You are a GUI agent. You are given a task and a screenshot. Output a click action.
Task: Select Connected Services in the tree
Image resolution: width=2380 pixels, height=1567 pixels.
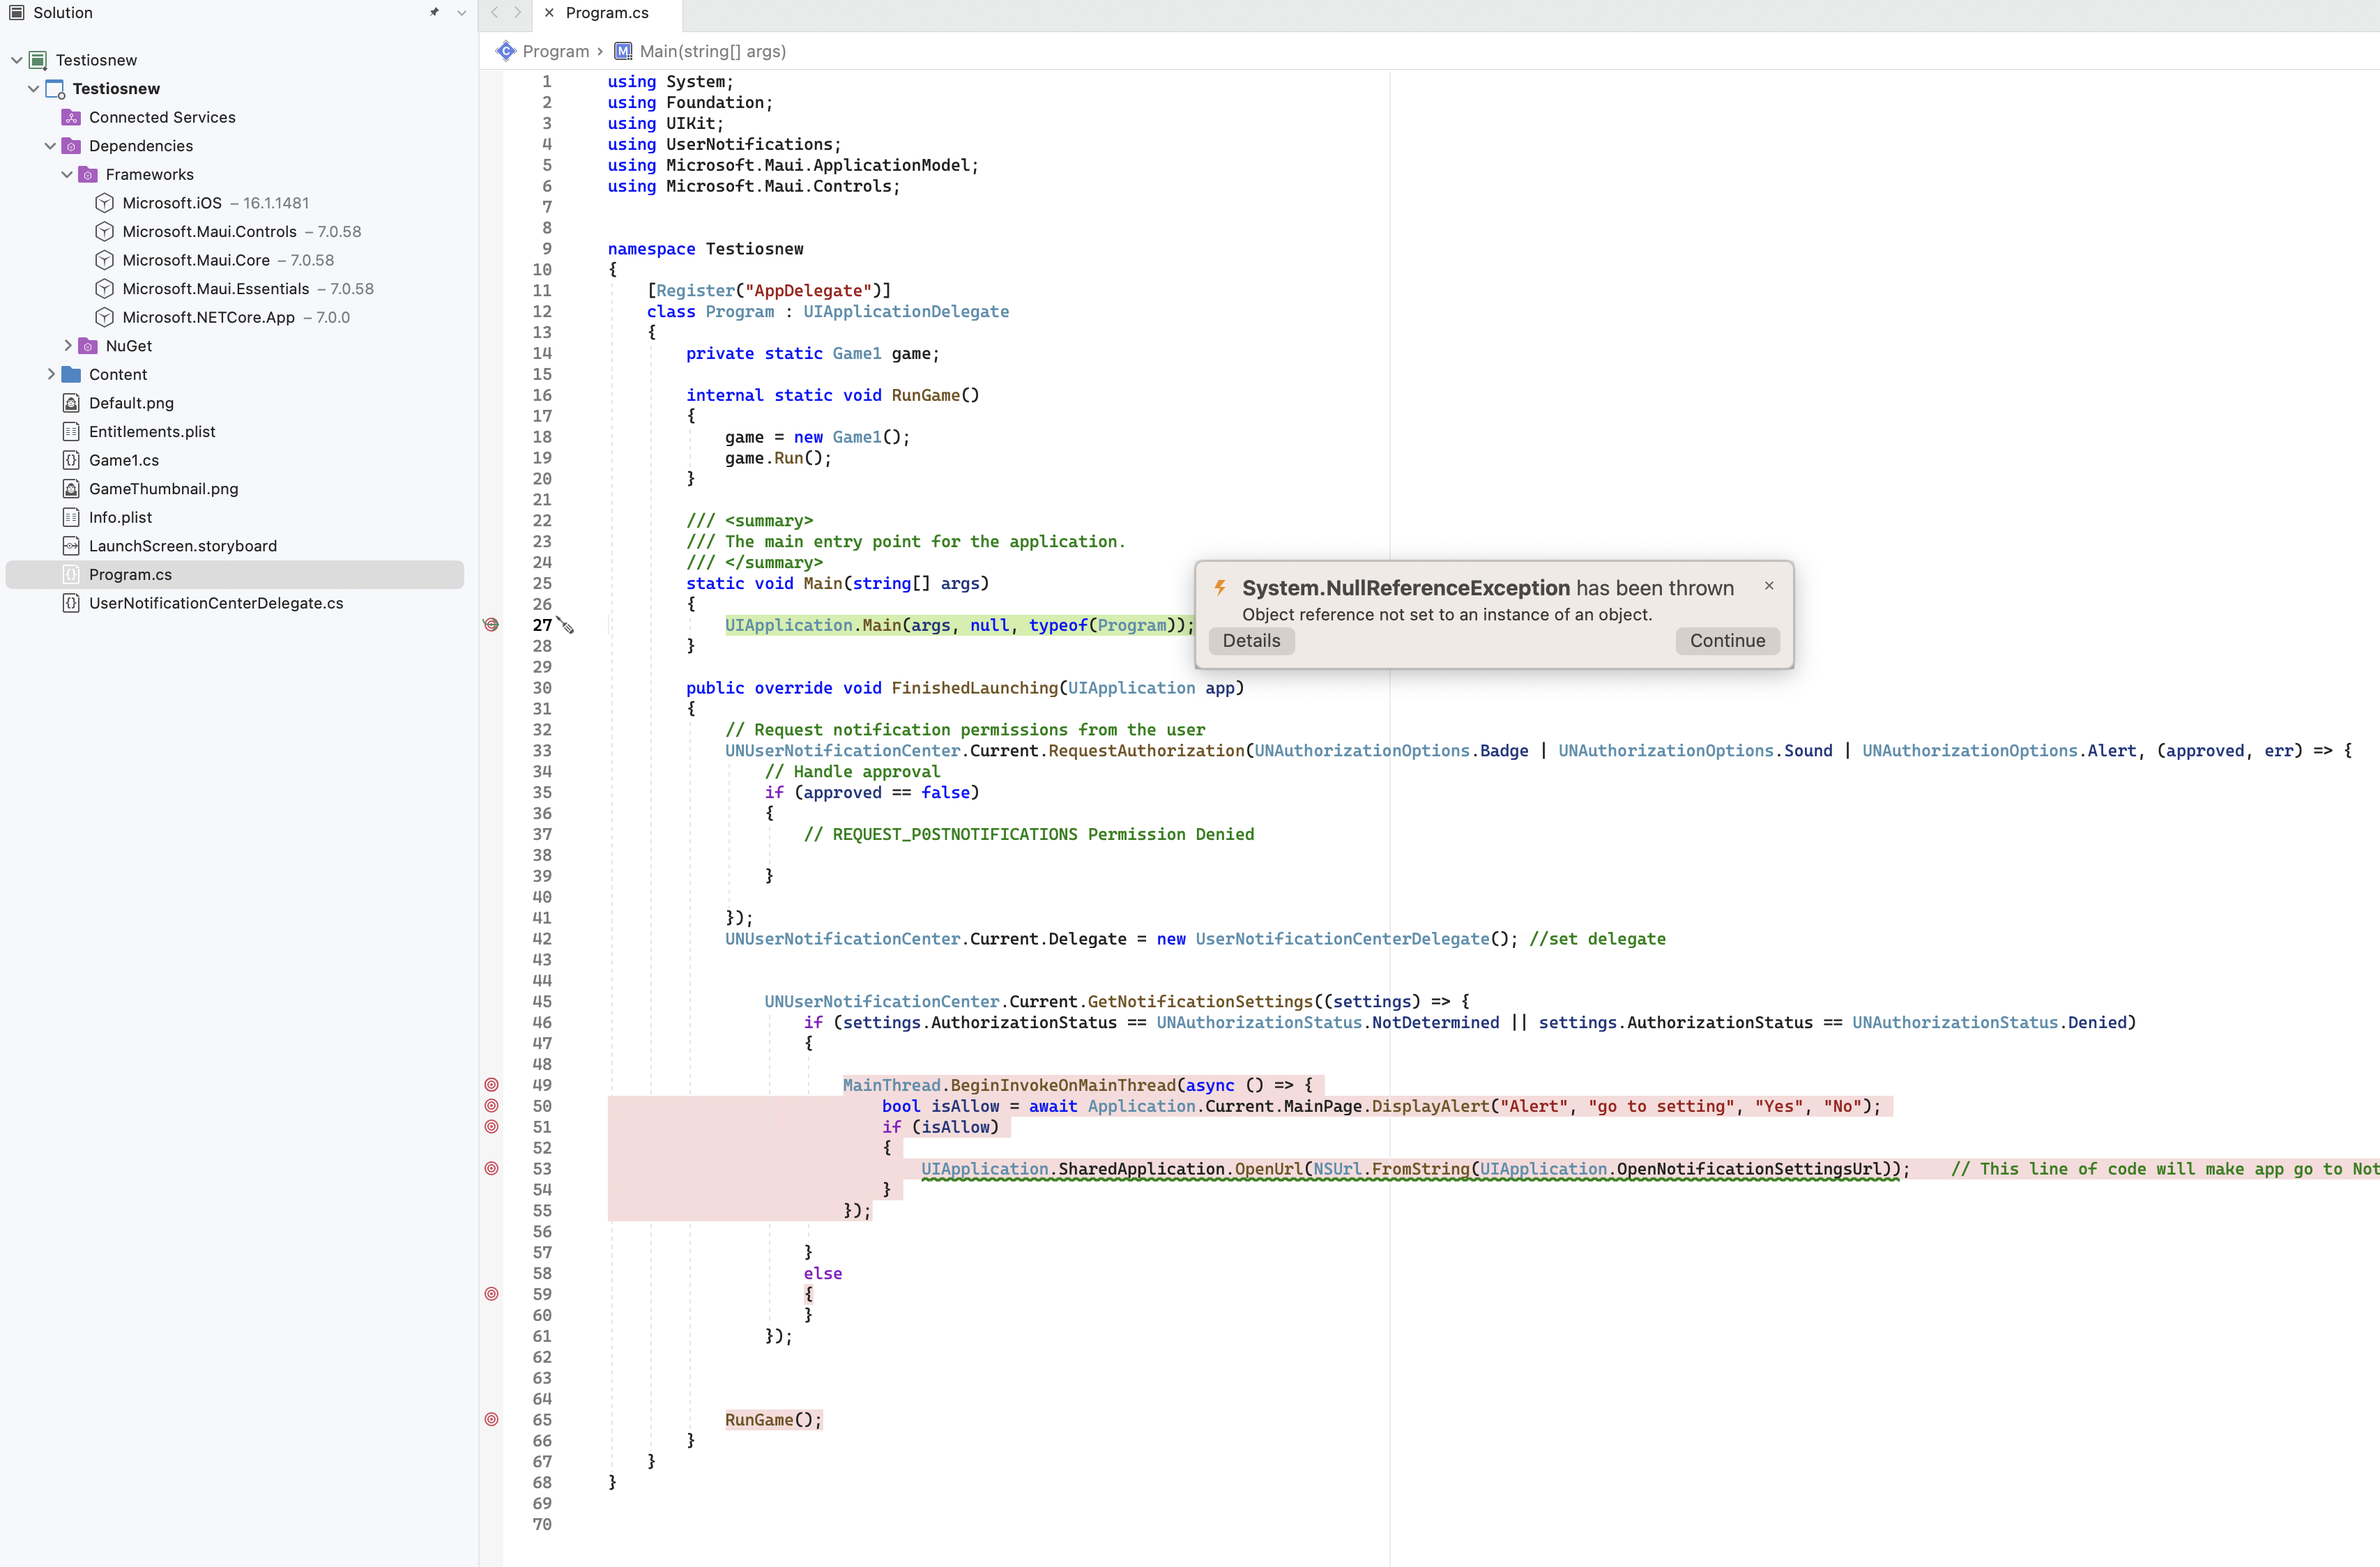point(162,117)
